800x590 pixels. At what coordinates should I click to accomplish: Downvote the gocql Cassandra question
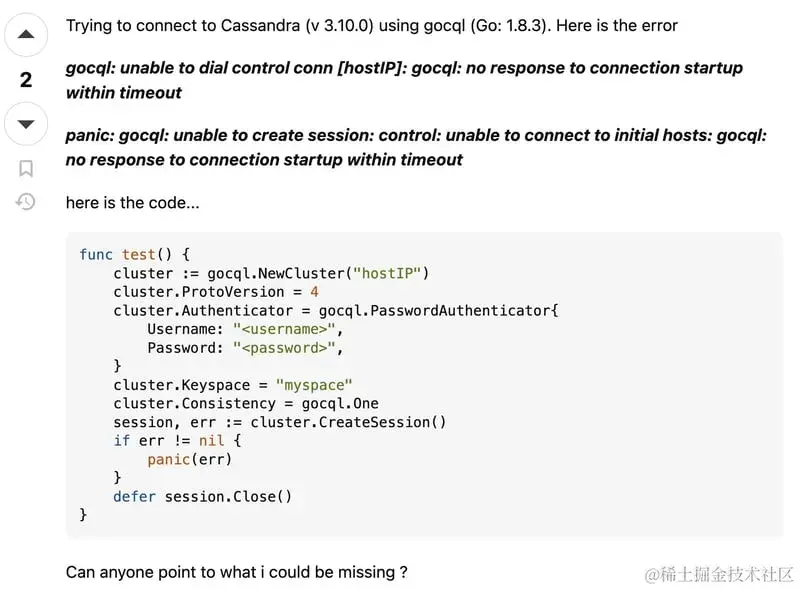pyautogui.click(x=26, y=124)
